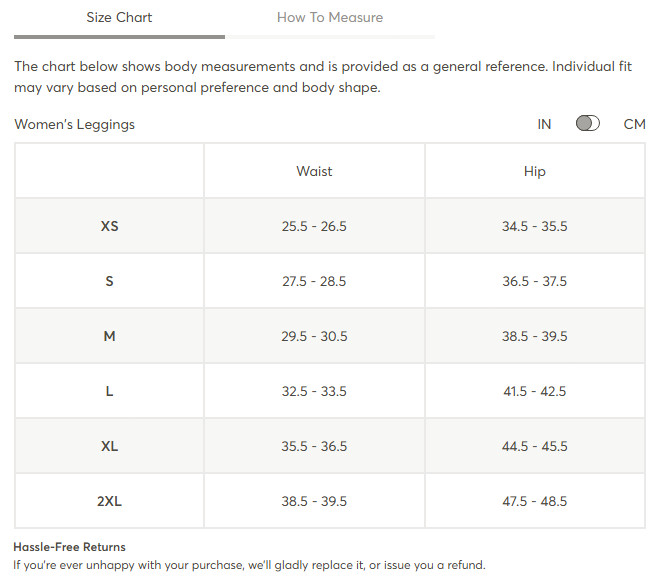Image resolution: width=662 pixels, height=588 pixels.
Task: Click the XS waist value 25.5 - 26.5
Action: (314, 226)
